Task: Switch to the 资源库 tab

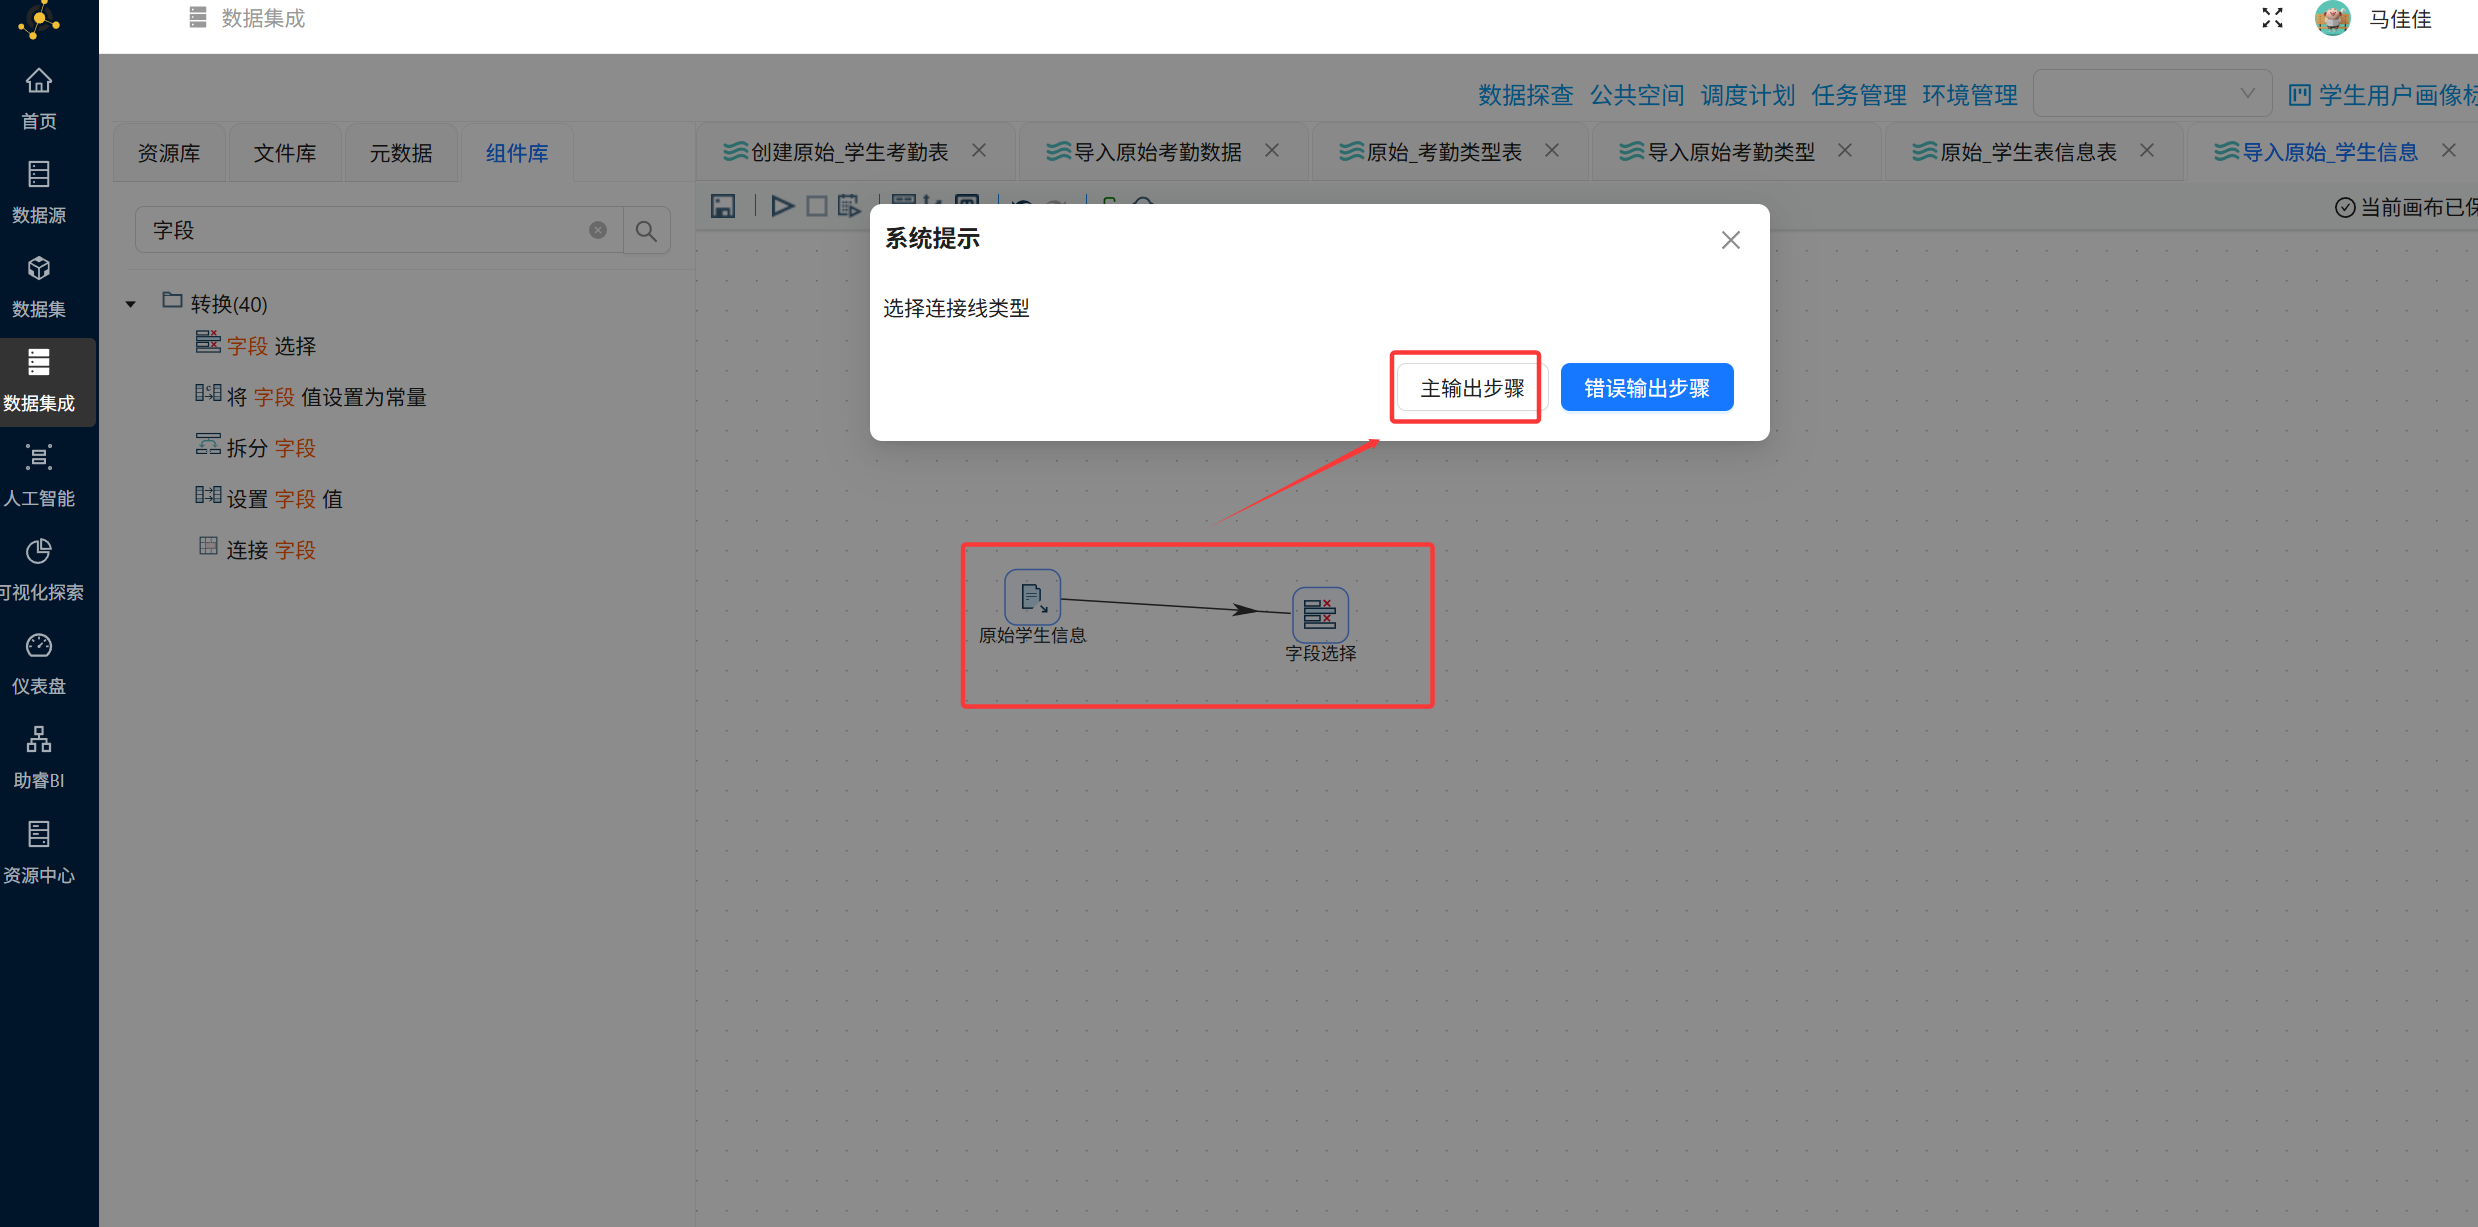Action: pyautogui.click(x=169, y=153)
